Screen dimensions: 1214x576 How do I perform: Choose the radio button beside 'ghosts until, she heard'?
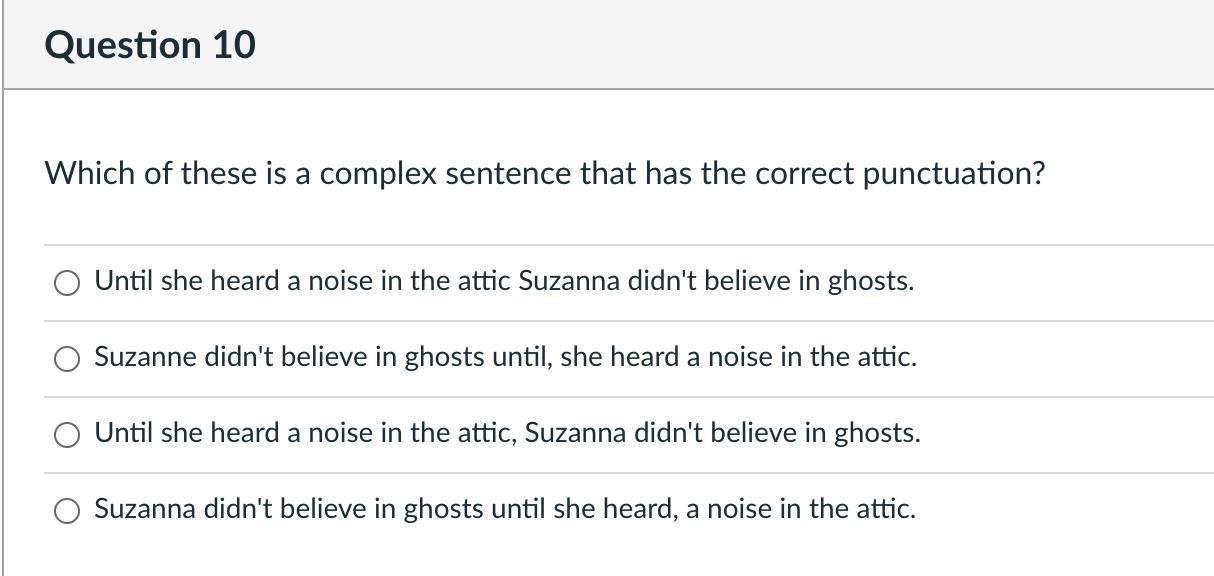(x=67, y=359)
